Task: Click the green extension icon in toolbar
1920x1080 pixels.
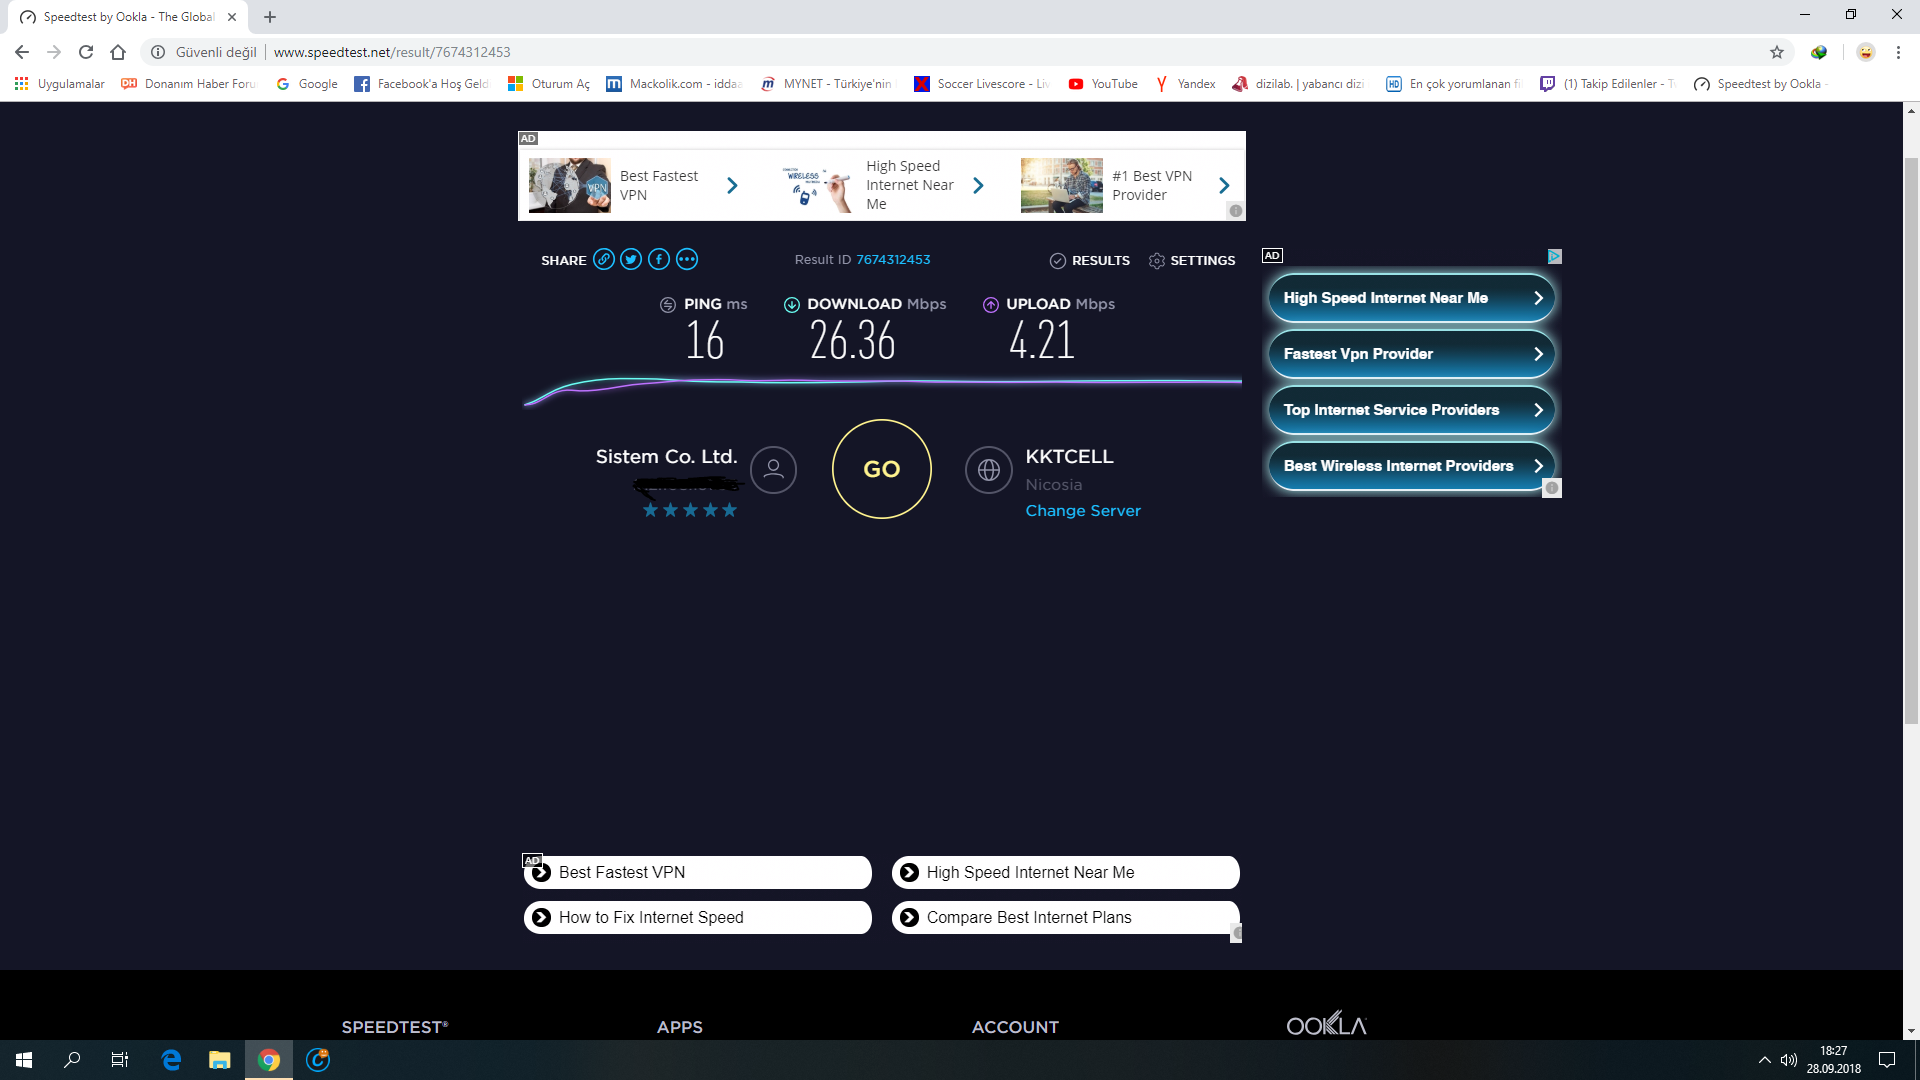Action: point(1819,52)
